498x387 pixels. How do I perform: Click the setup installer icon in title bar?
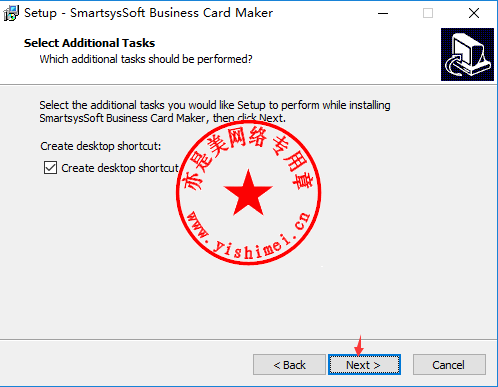pyautogui.click(x=11, y=13)
